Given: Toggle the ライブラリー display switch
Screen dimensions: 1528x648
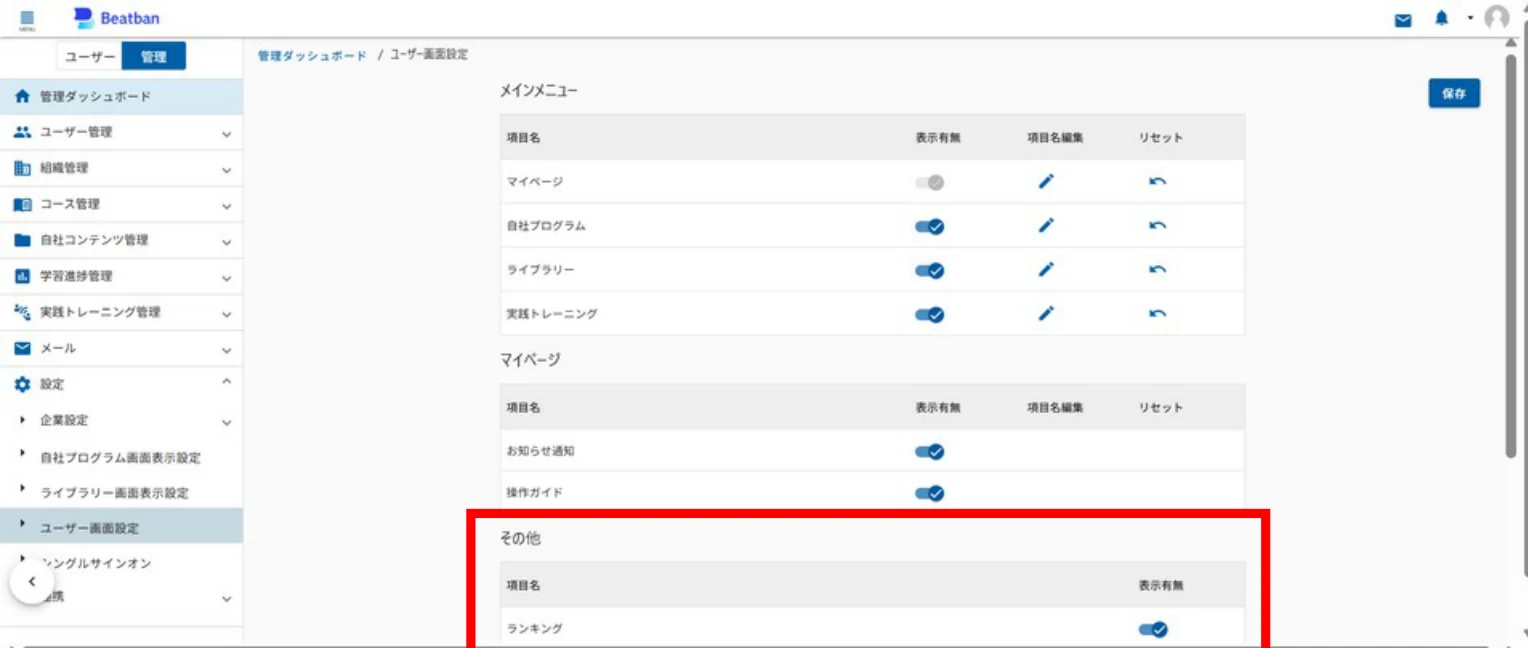Looking at the screenshot, I should tap(929, 271).
